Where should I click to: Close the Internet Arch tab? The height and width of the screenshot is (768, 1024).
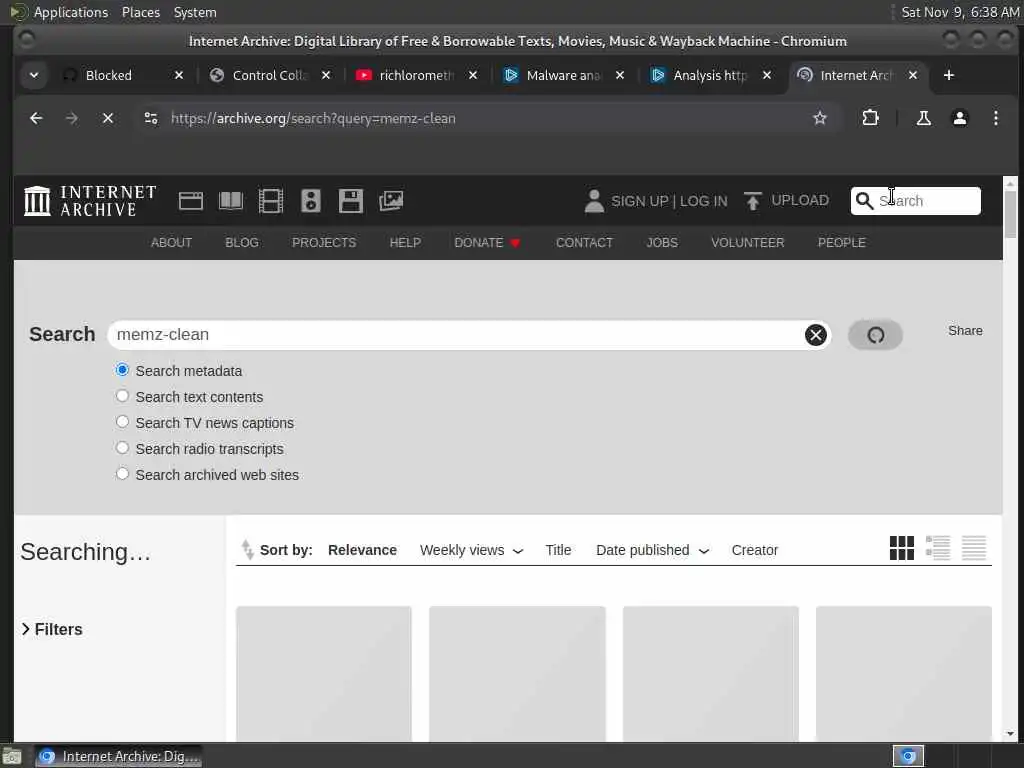(913, 75)
